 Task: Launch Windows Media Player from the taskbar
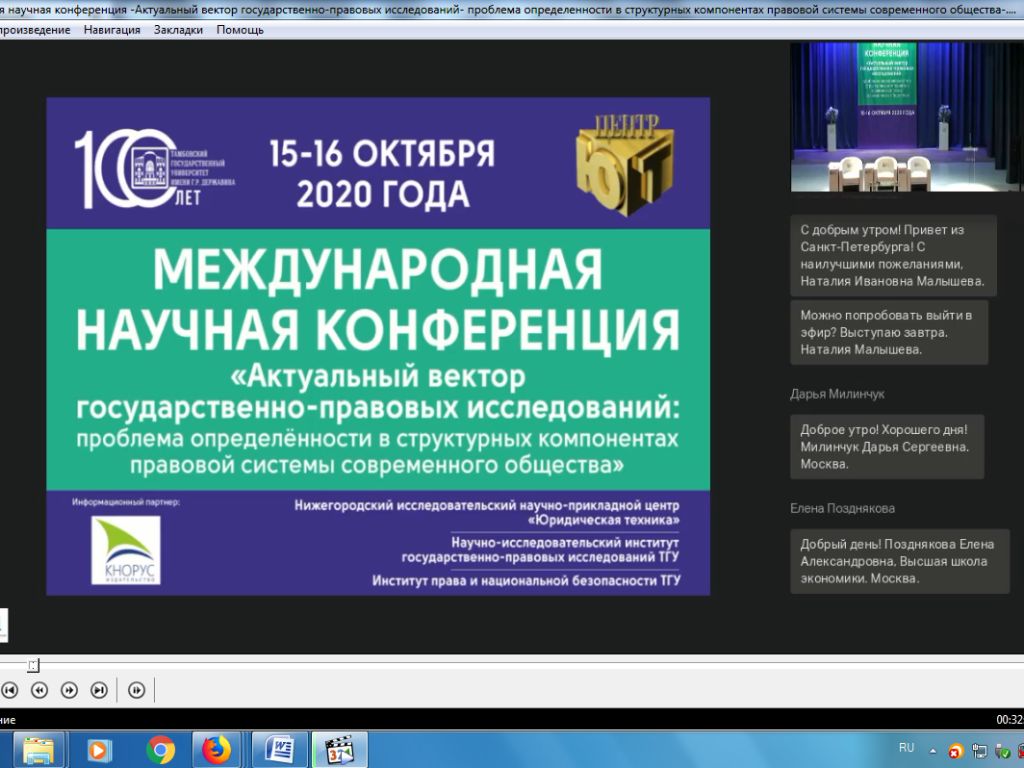(x=99, y=750)
